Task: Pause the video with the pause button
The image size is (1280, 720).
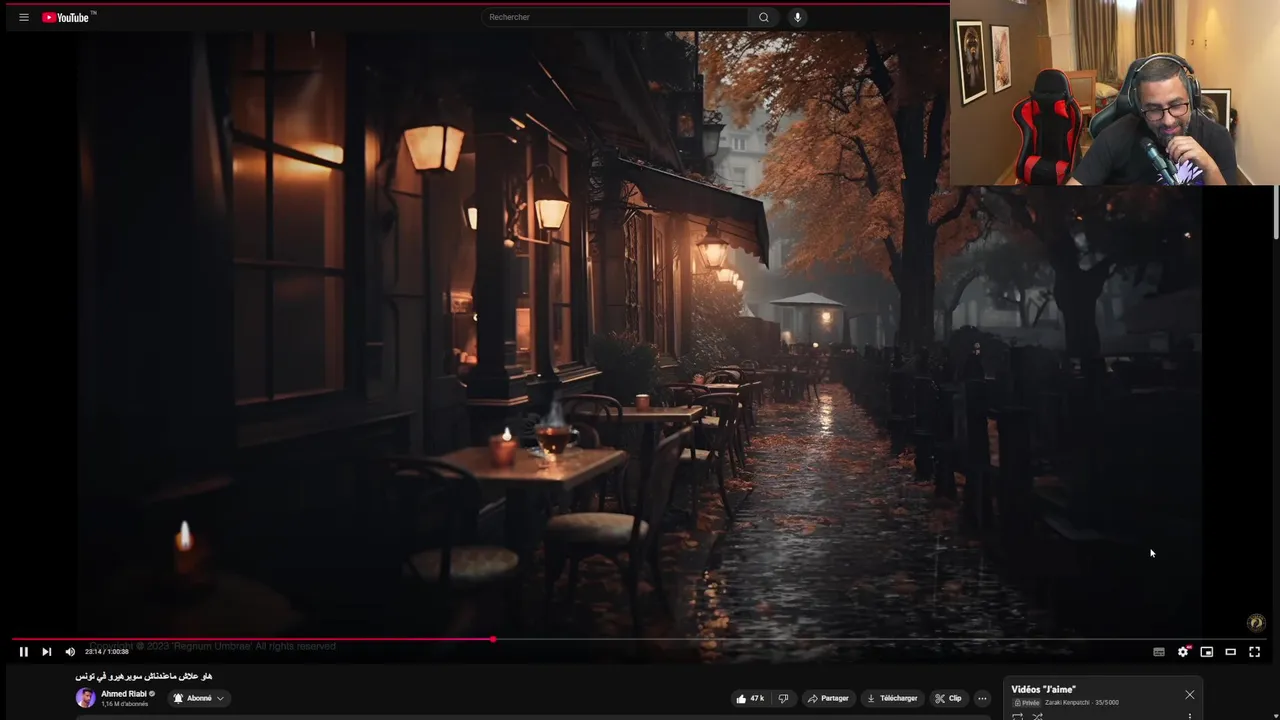Action: click(x=23, y=652)
